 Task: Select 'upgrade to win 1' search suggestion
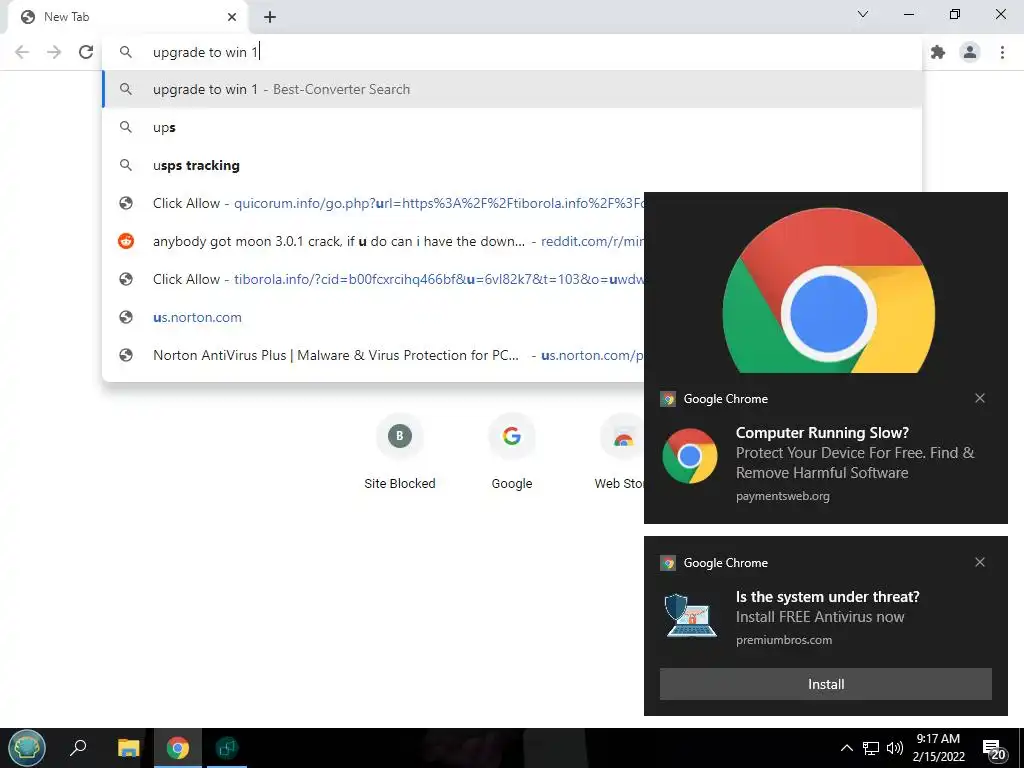[x=513, y=89]
